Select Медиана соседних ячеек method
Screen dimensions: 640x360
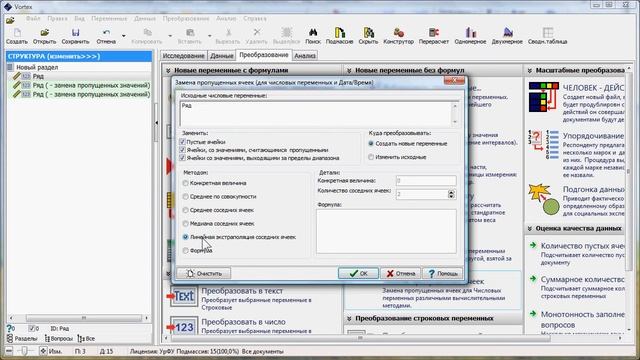click(x=186, y=224)
